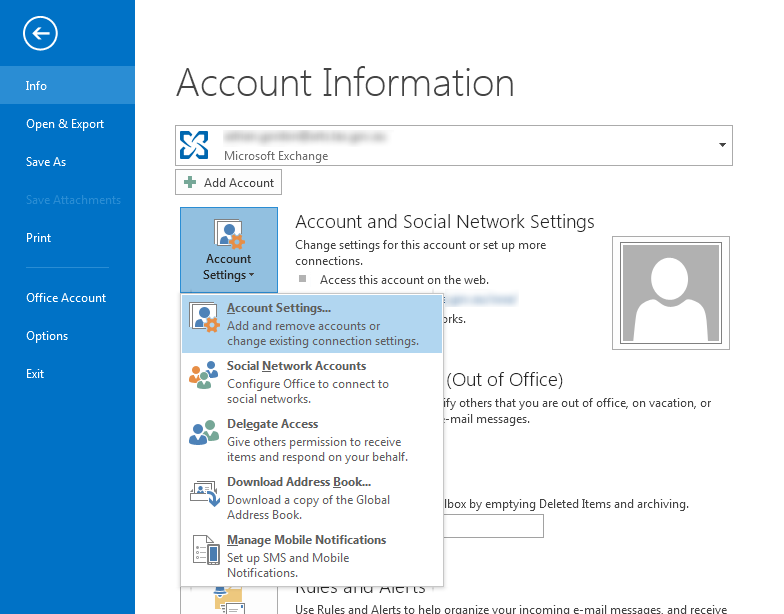Image resolution: width=784 pixels, height=614 pixels.
Task: Click the back arrow to leave Backstage view
Action: tap(40, 34)
